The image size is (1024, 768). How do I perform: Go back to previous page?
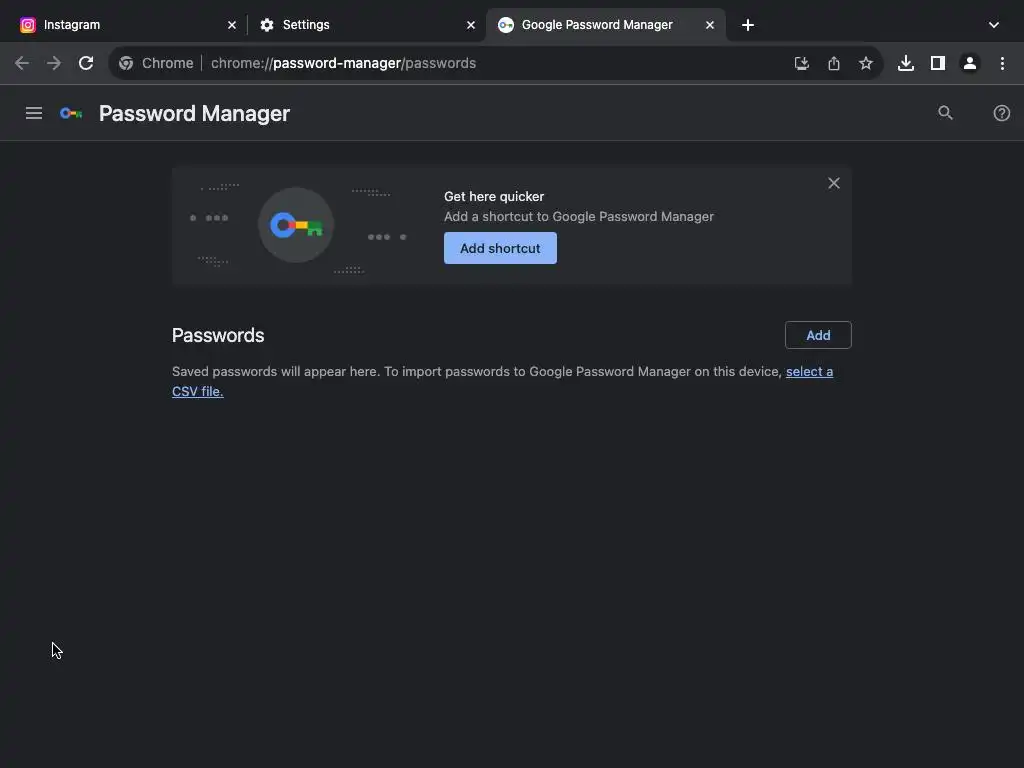click(22, 63)
